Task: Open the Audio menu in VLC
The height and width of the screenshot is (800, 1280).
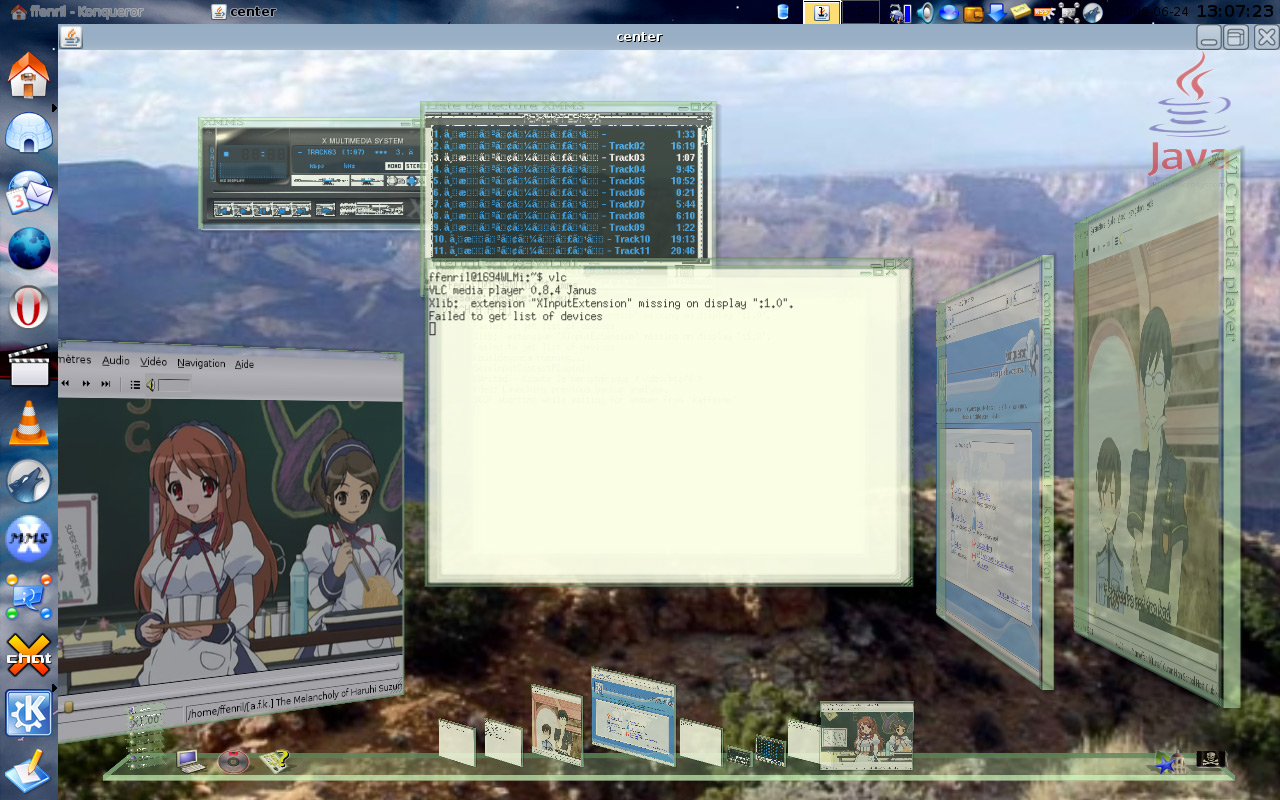Action: (116, 360)
